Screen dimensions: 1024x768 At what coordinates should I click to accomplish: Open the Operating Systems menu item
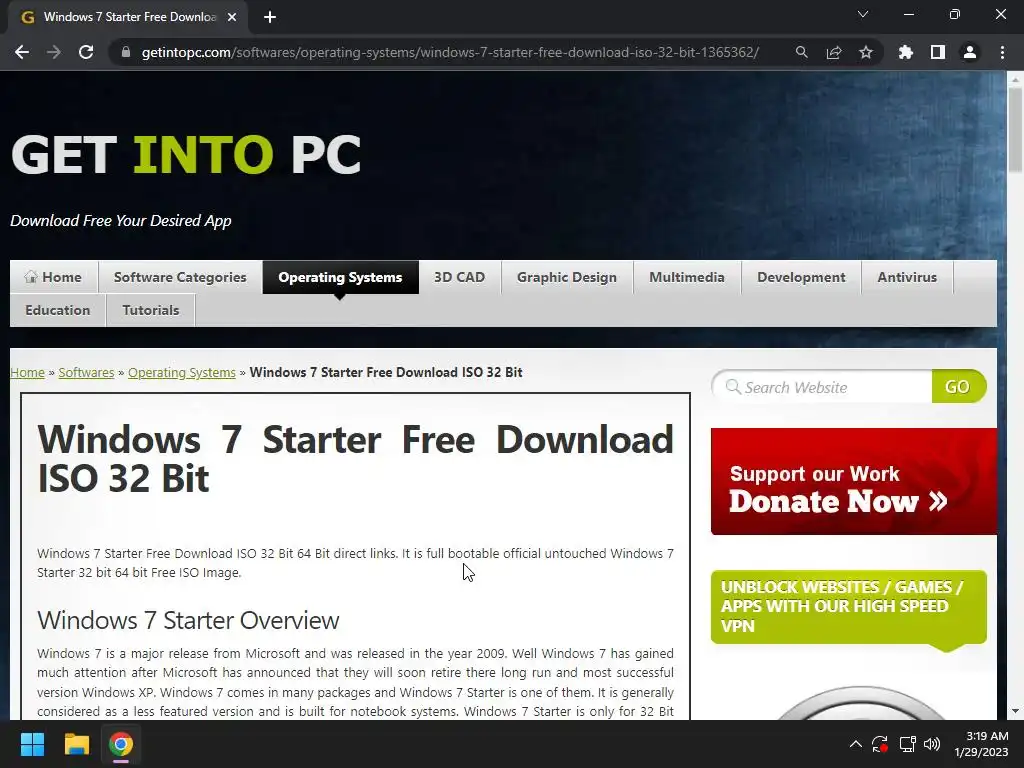(340, 277)
